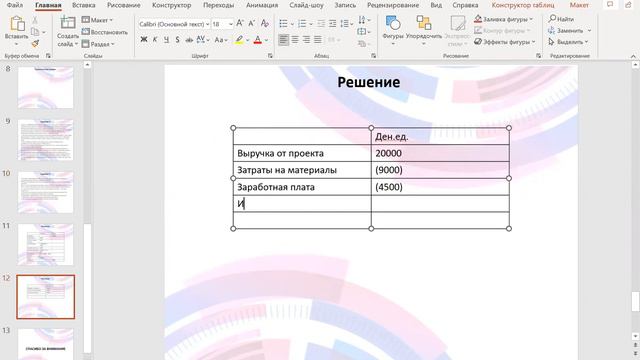Toggle italic (К) formatting

coord(155,40)
